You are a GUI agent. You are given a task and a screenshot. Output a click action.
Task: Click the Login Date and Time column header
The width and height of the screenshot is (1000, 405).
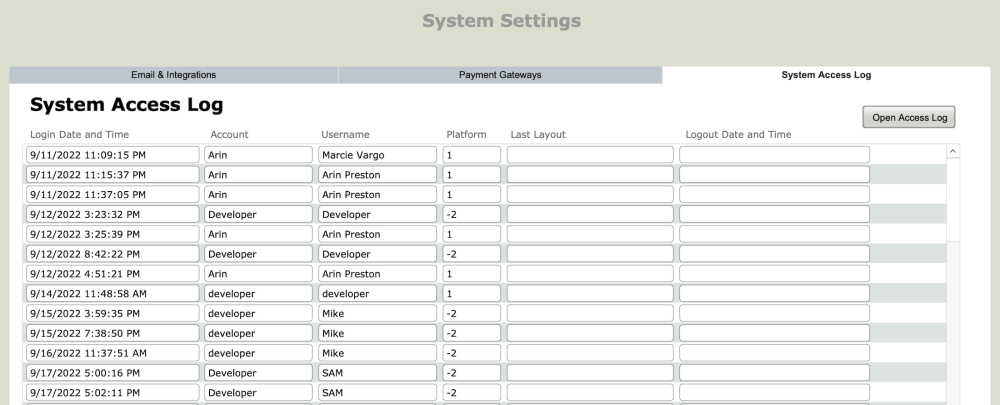80,135
